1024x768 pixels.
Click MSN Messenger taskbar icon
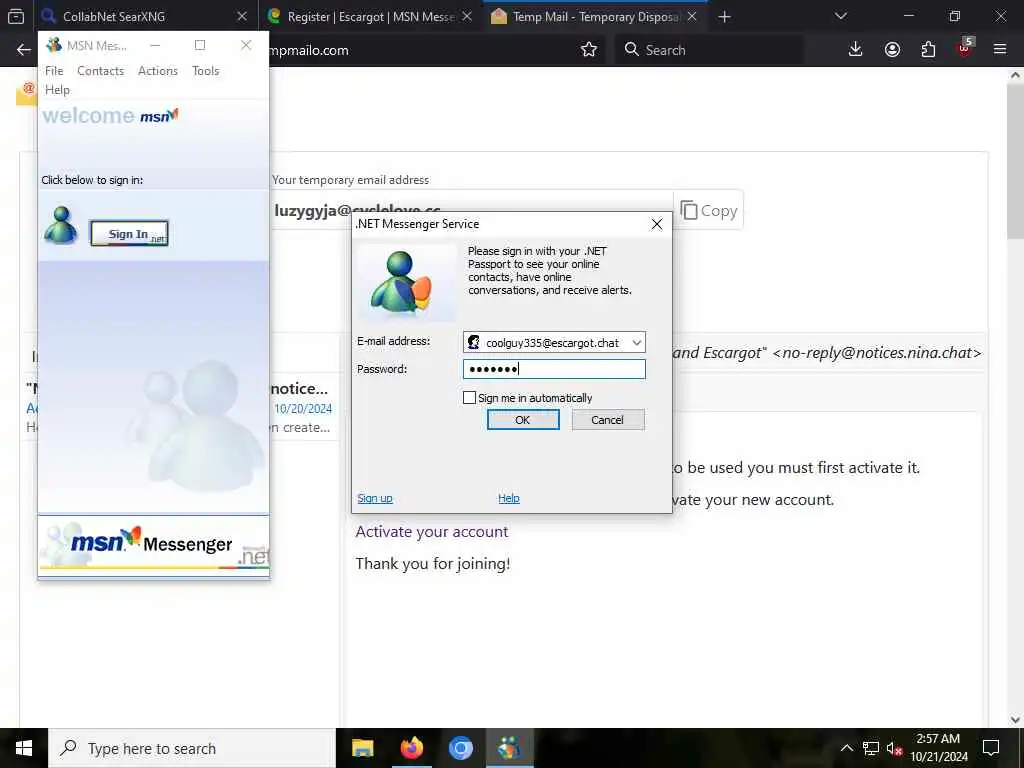509,748
